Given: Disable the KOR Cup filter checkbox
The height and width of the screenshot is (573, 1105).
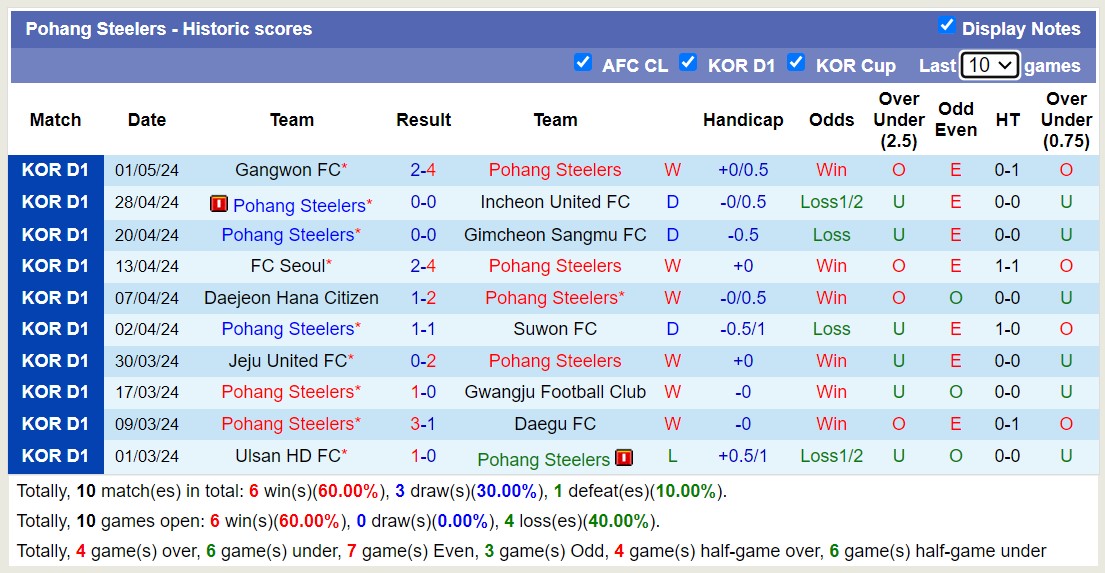Looking at the screenshot, I should [796, 63].
